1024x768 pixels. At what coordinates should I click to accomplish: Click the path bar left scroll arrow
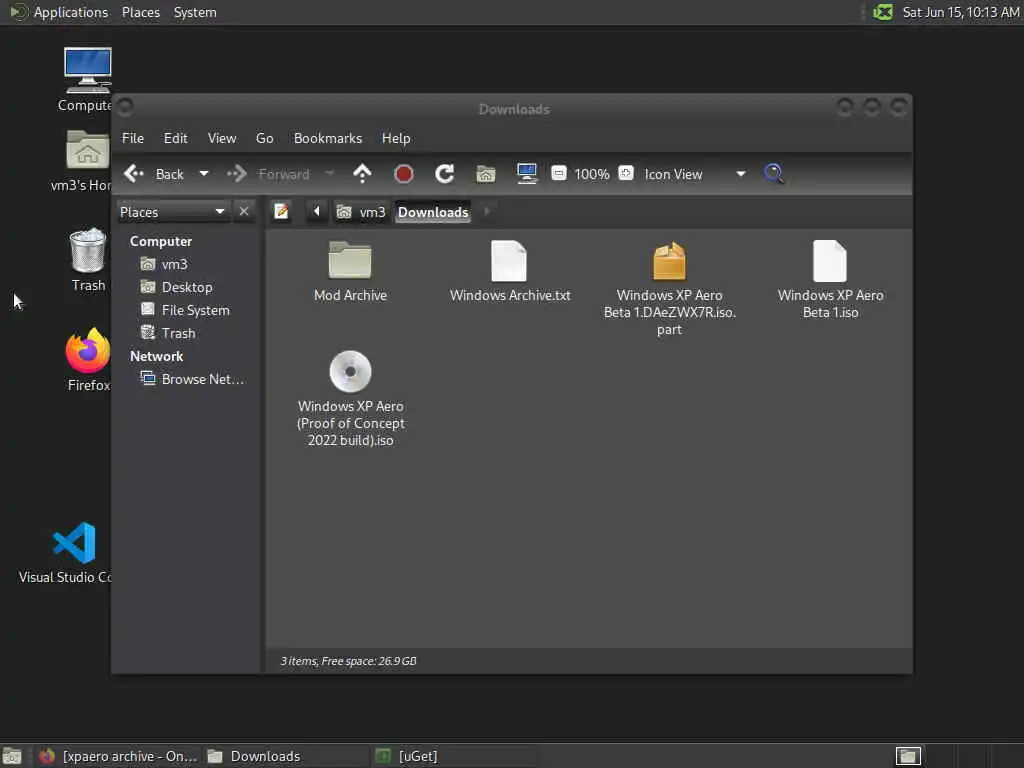[317, 212]
